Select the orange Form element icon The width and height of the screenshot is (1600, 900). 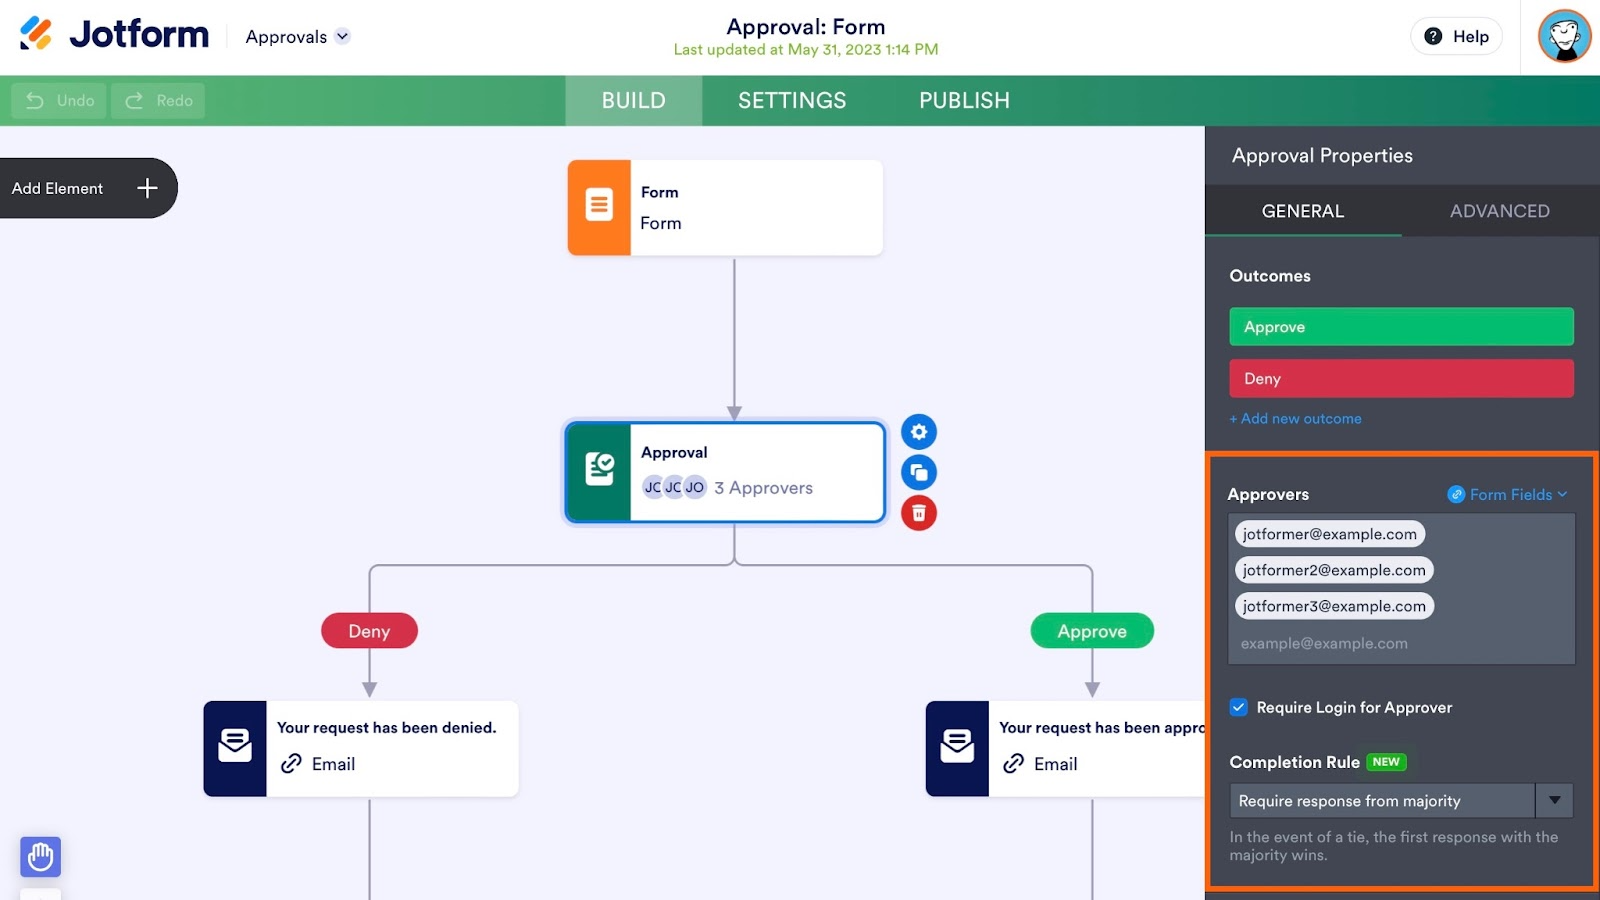click(599, 207)
